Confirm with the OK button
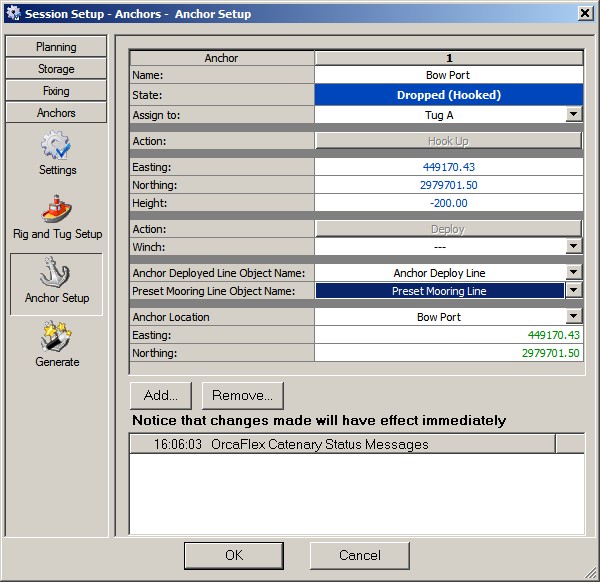The width and height of the screenshot is (600, 582). coord(233,555)
